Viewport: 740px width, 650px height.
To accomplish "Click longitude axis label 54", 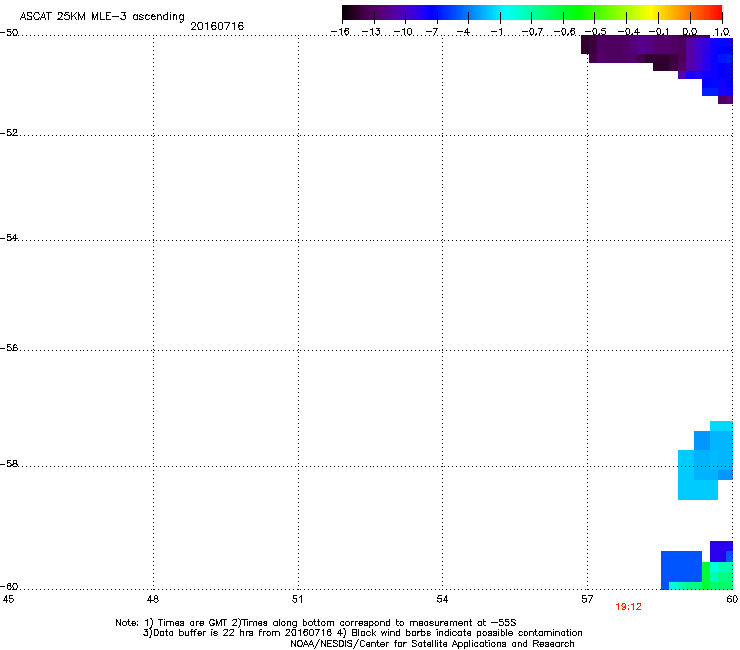I will click(442, 599).
